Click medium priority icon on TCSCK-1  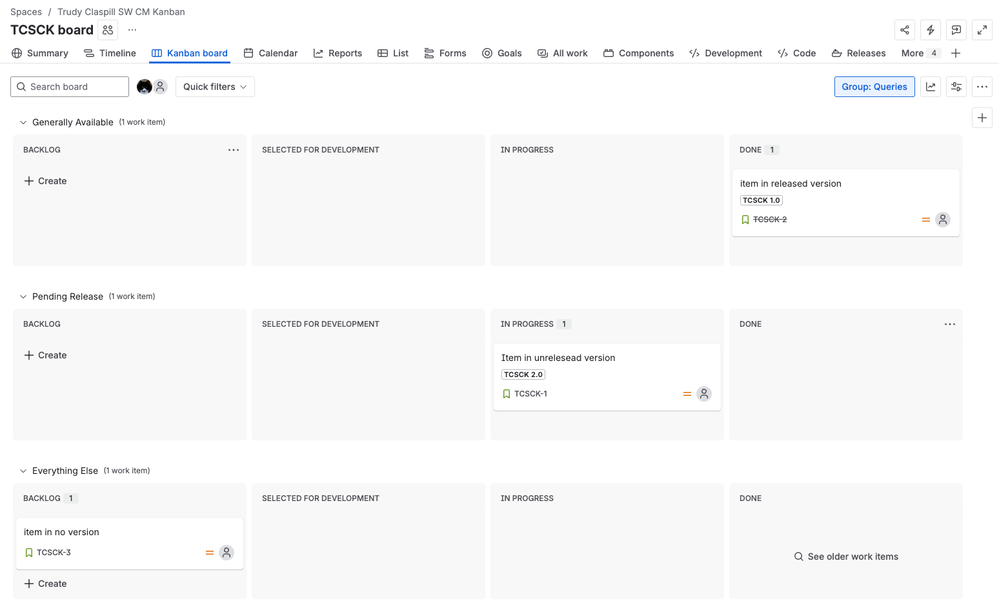[x=687, y=394]
